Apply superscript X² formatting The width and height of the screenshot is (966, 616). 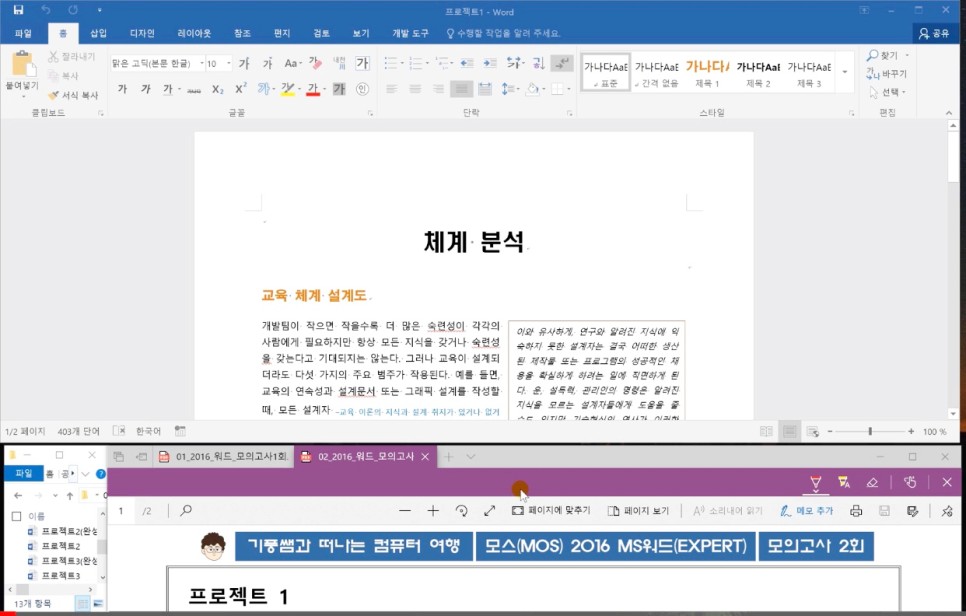[241, 89]
